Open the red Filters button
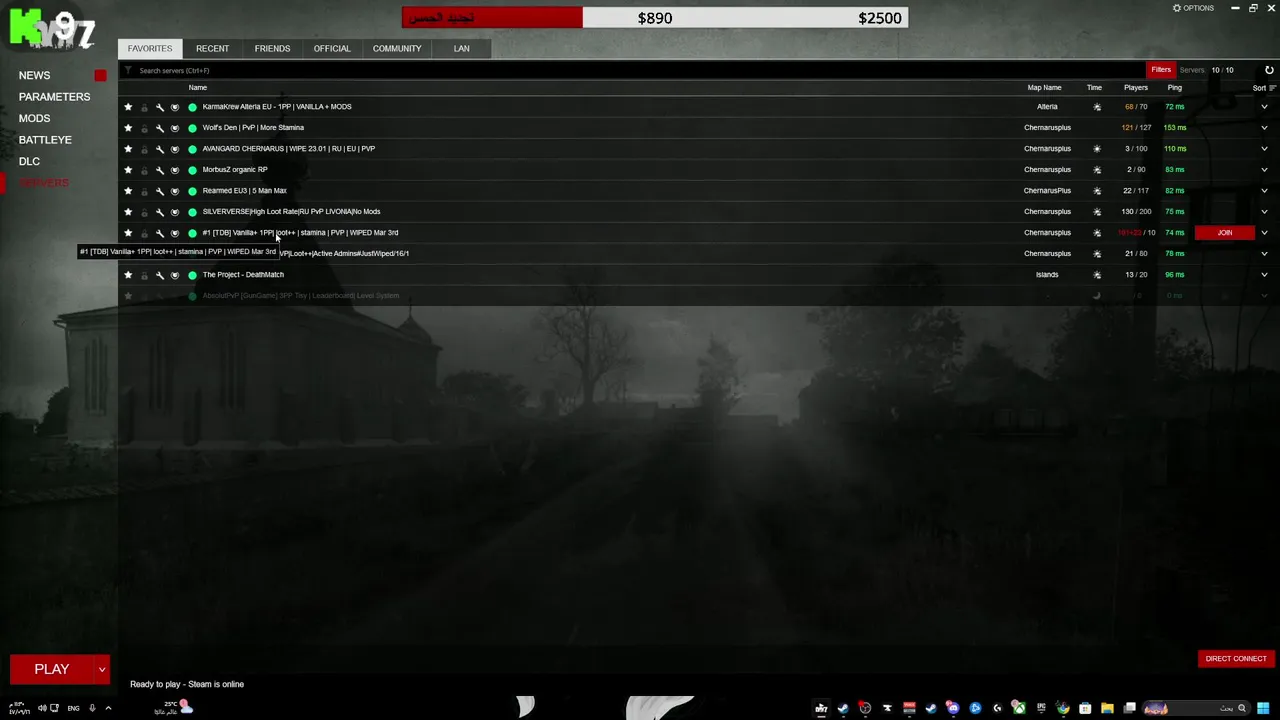Screen dimensions: 1280x720 click(x=1160, y=70)
